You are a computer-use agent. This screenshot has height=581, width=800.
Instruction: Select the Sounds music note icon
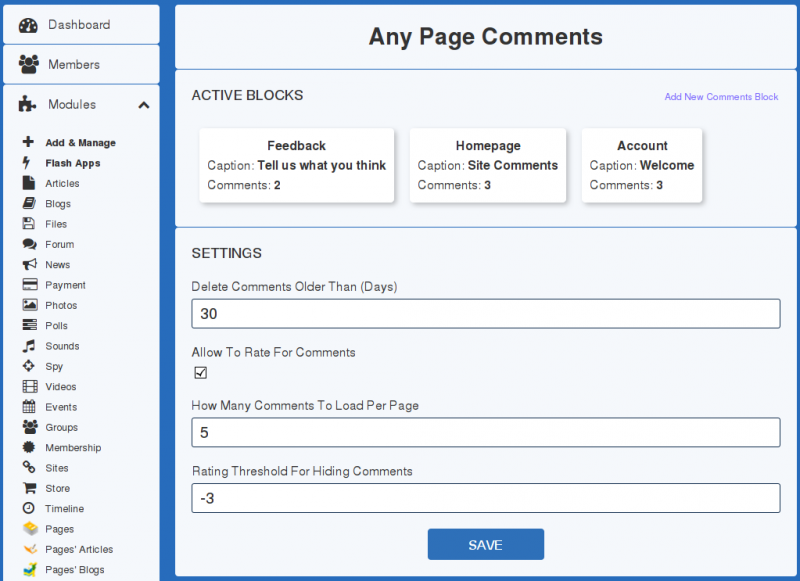[29, 346]
